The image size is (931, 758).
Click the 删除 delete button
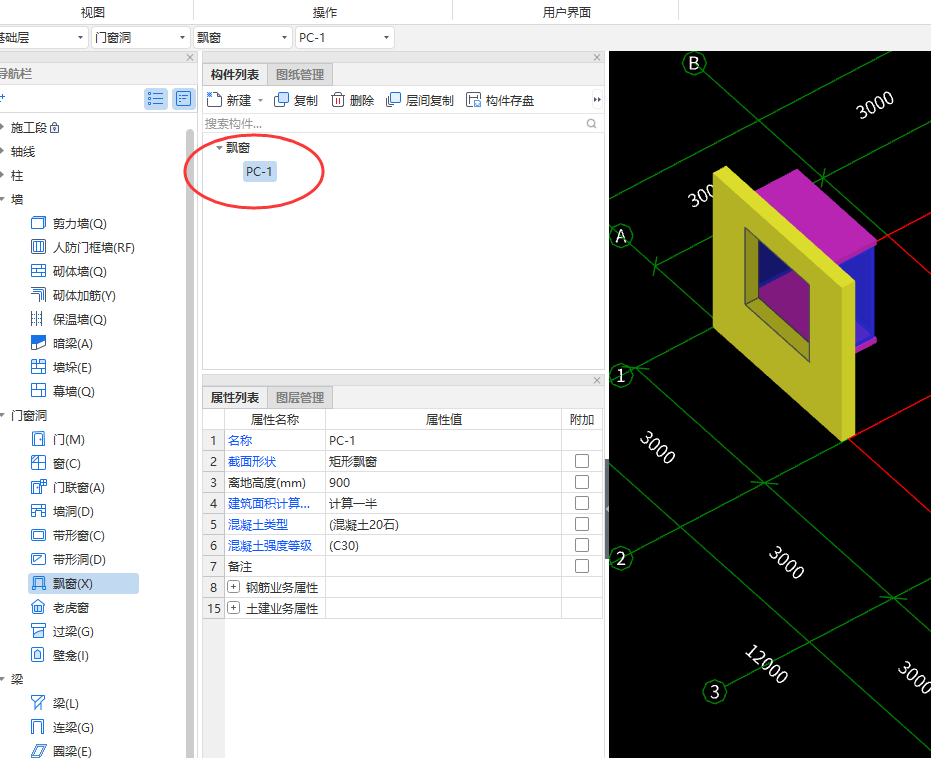[x=352, y=100]
